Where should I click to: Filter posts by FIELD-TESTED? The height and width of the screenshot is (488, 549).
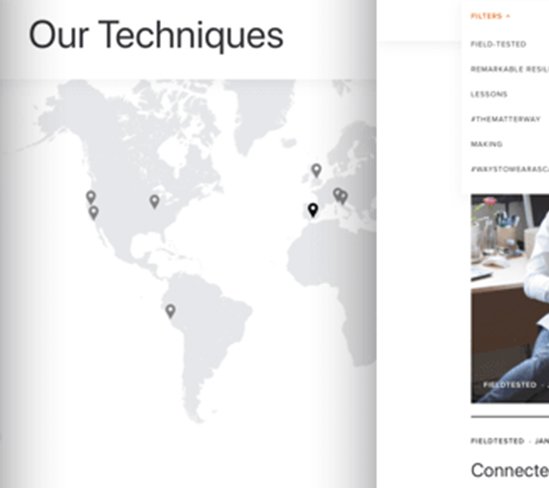click(498, 44)
